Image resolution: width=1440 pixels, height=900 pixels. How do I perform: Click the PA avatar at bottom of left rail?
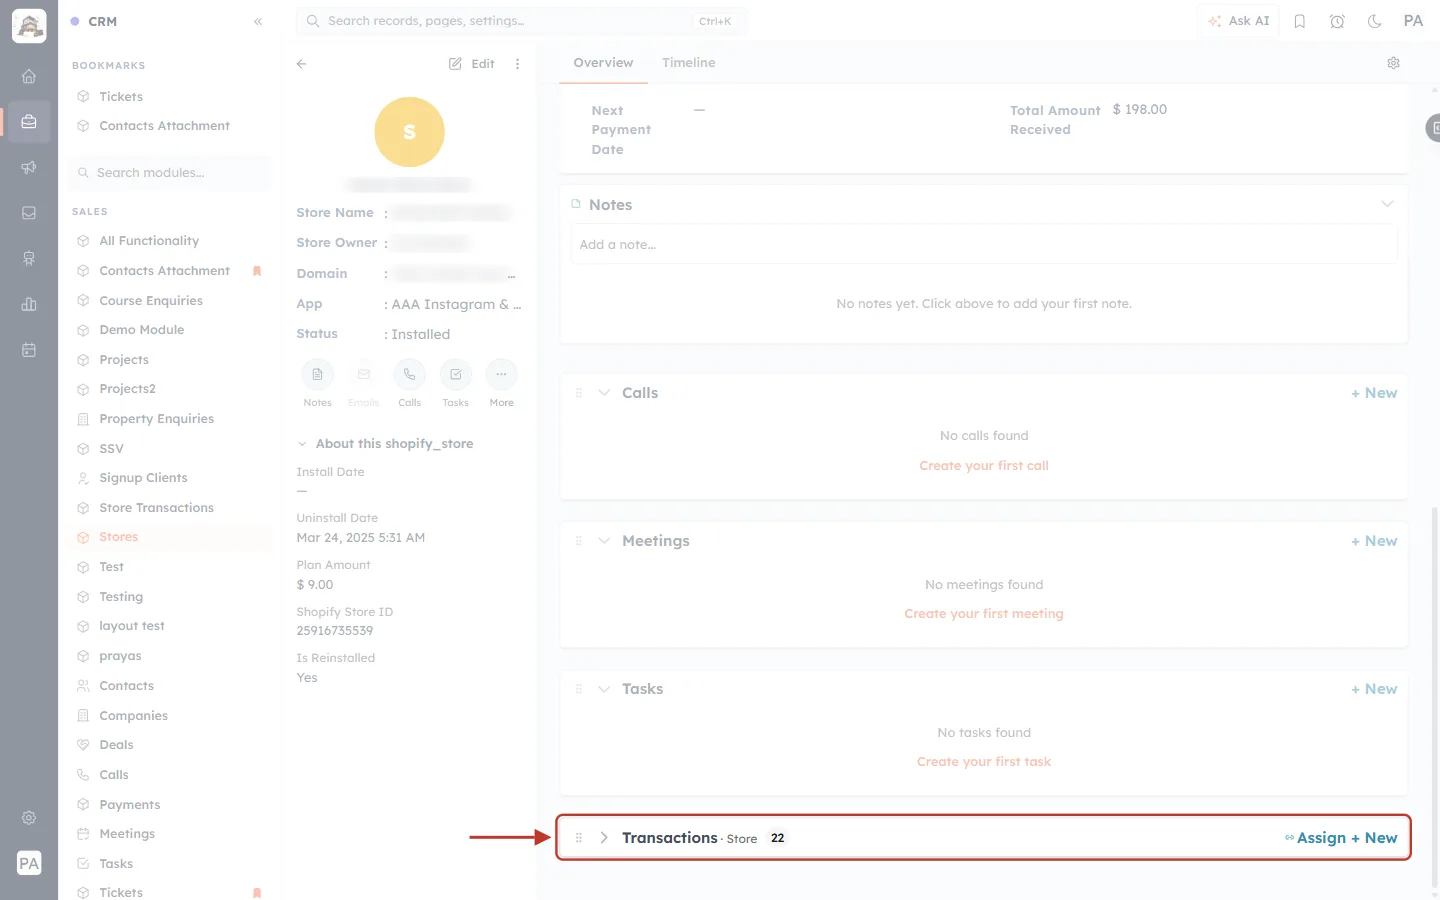click(29, 863)
